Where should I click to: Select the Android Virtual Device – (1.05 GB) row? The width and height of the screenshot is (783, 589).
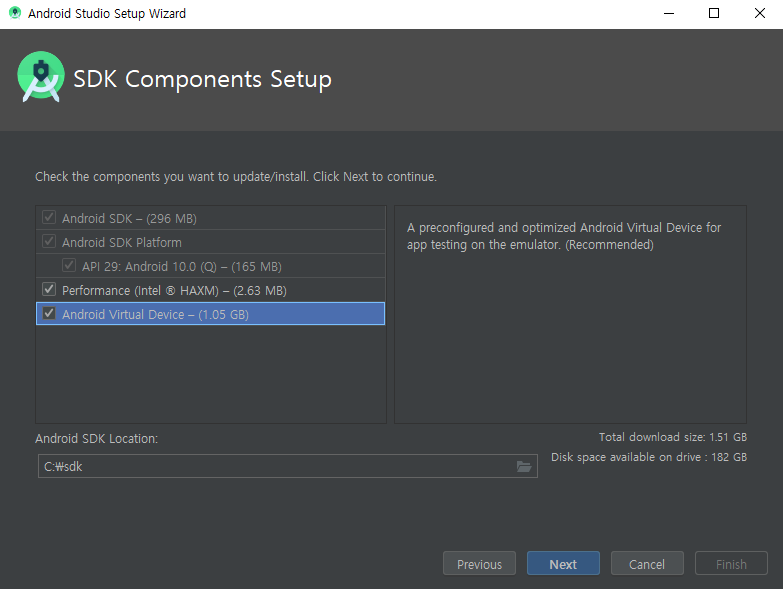point(211,314)
